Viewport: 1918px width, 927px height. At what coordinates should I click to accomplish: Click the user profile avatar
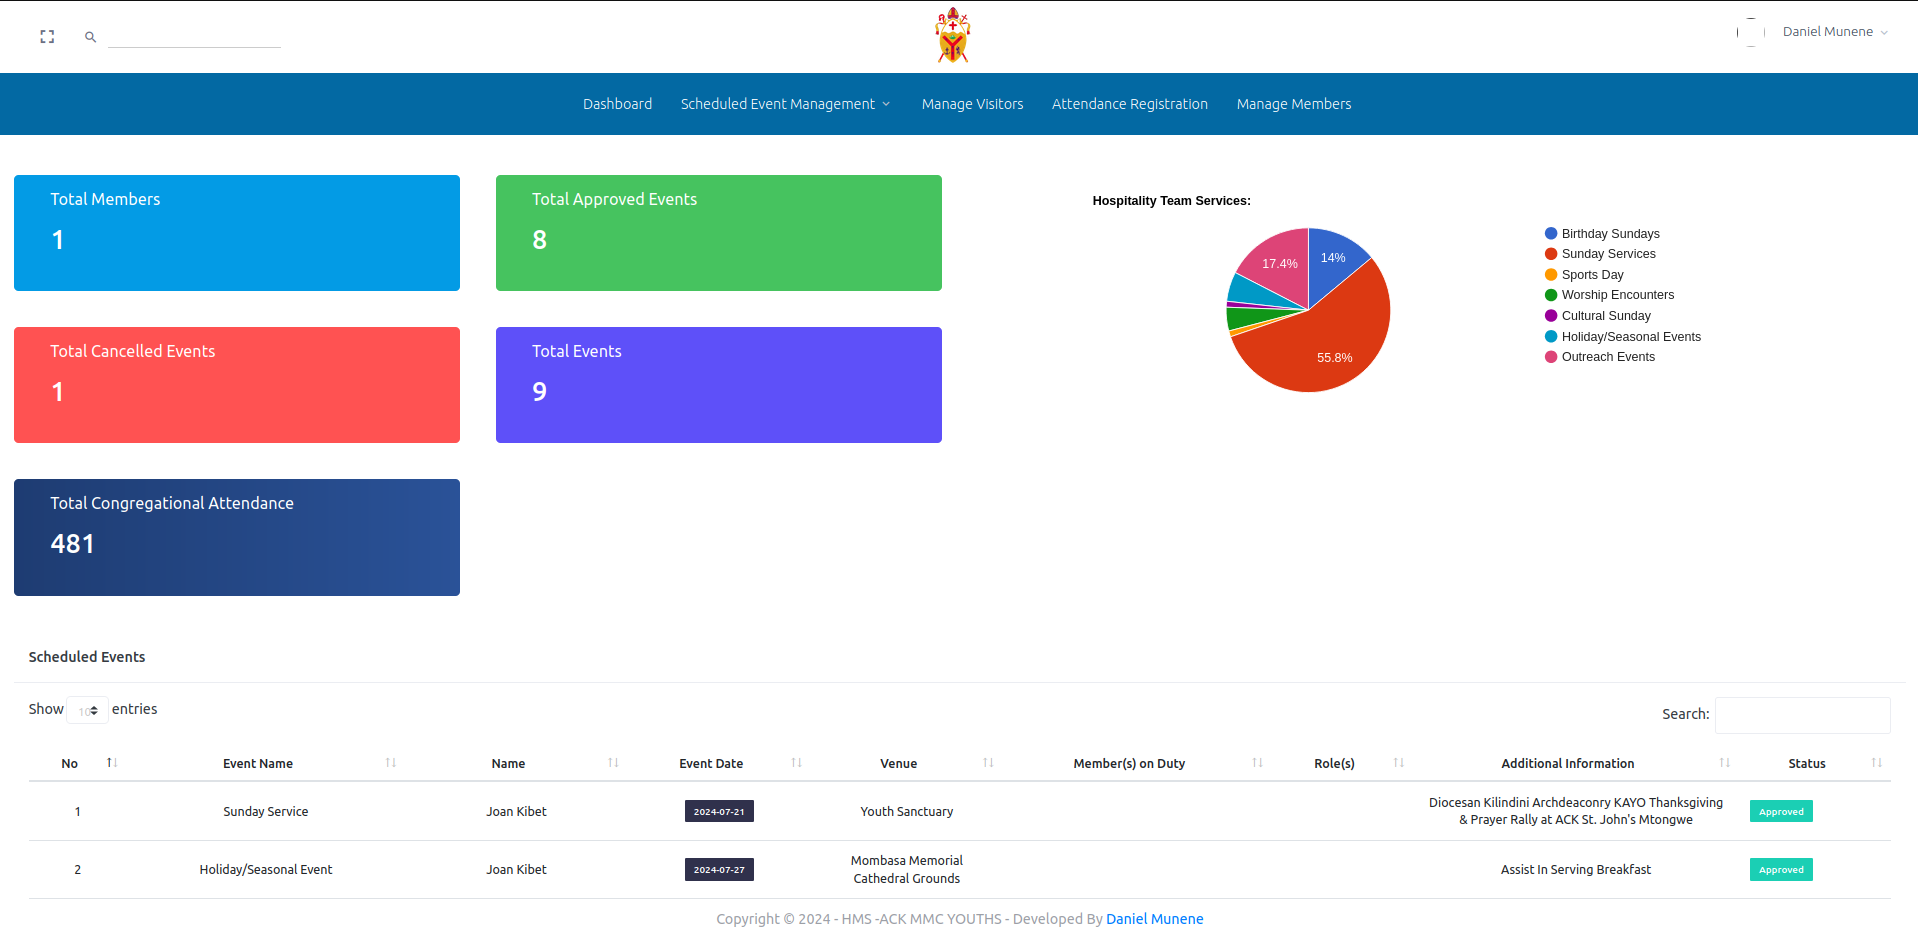coord(1750,32)
